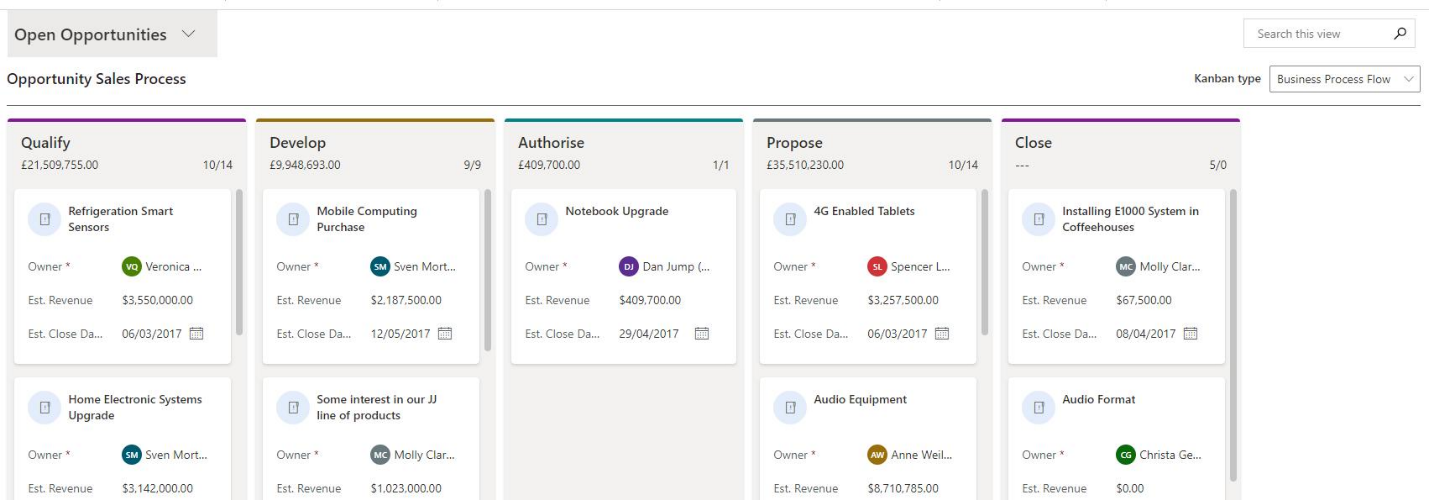Click Anne Weil owner avatar AW
This screenshot has width=1429, height=500.
pos(877,455)
